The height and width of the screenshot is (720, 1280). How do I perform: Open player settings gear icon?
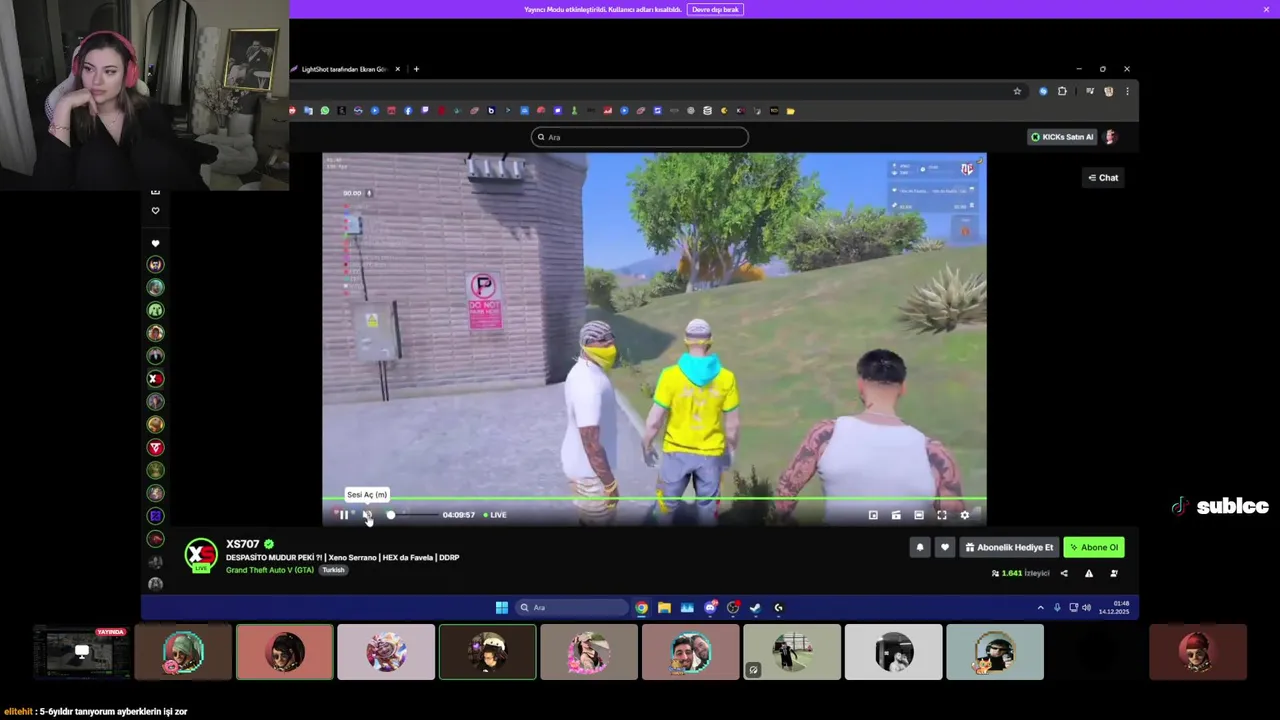964,515
